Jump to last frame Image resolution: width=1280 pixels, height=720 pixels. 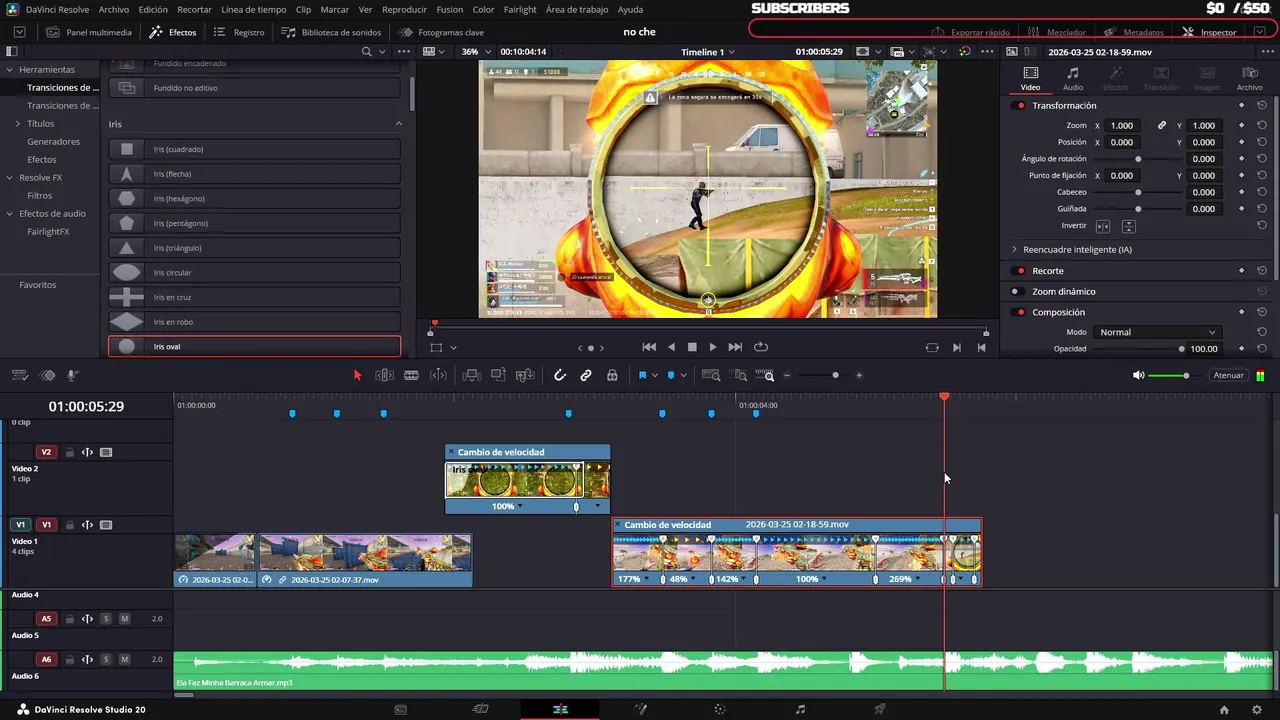(x=735, y=347)
